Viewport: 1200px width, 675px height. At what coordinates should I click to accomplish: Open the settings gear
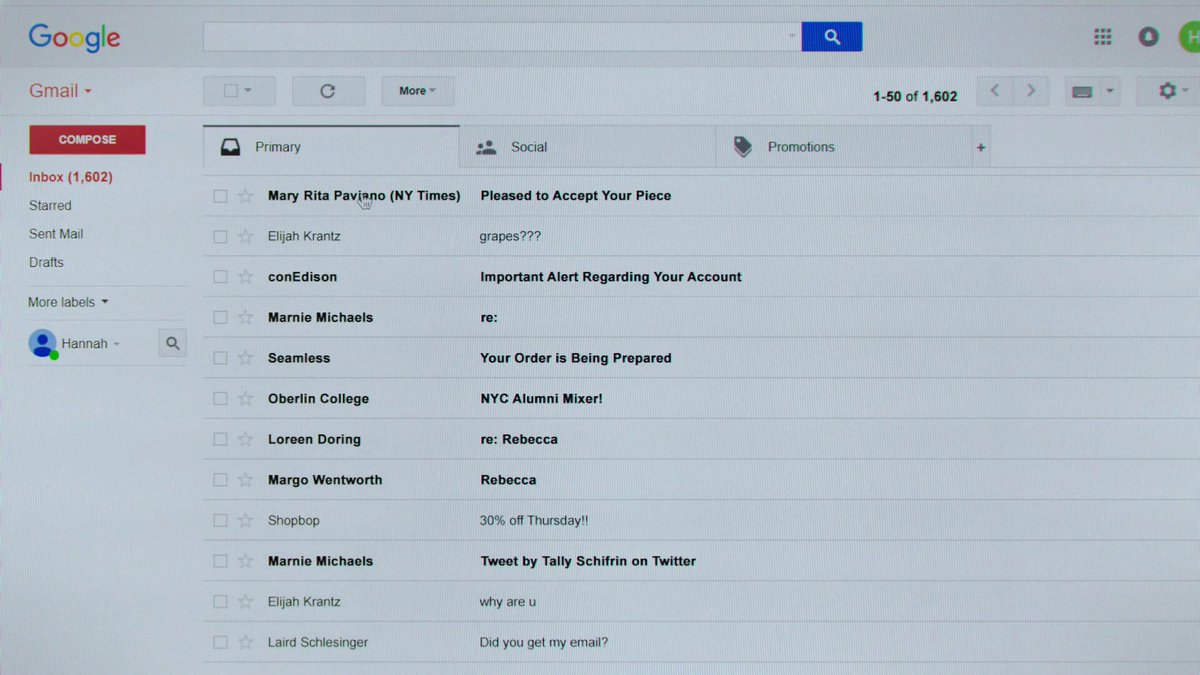[1167, 91]
